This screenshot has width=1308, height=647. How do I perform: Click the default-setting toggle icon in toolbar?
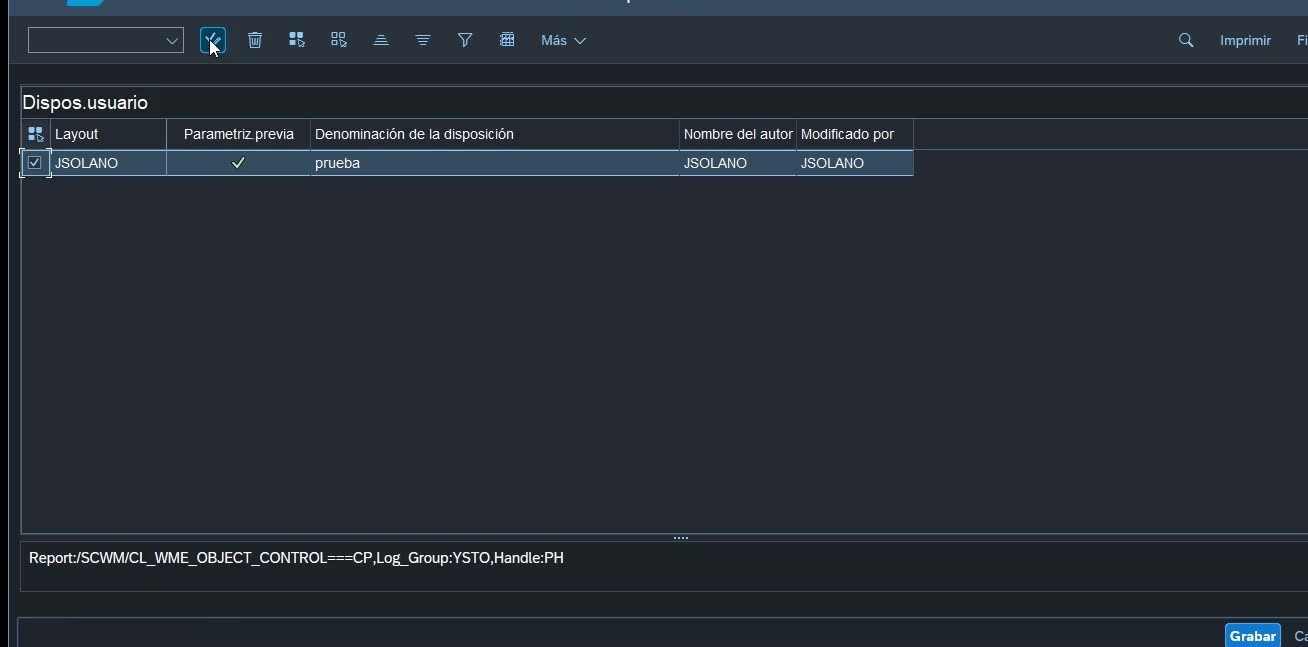tap(212, 40)
